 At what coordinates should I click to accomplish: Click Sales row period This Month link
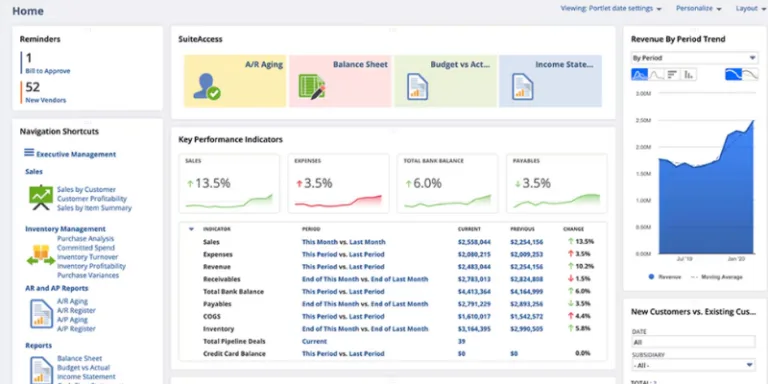coord(320,242)
